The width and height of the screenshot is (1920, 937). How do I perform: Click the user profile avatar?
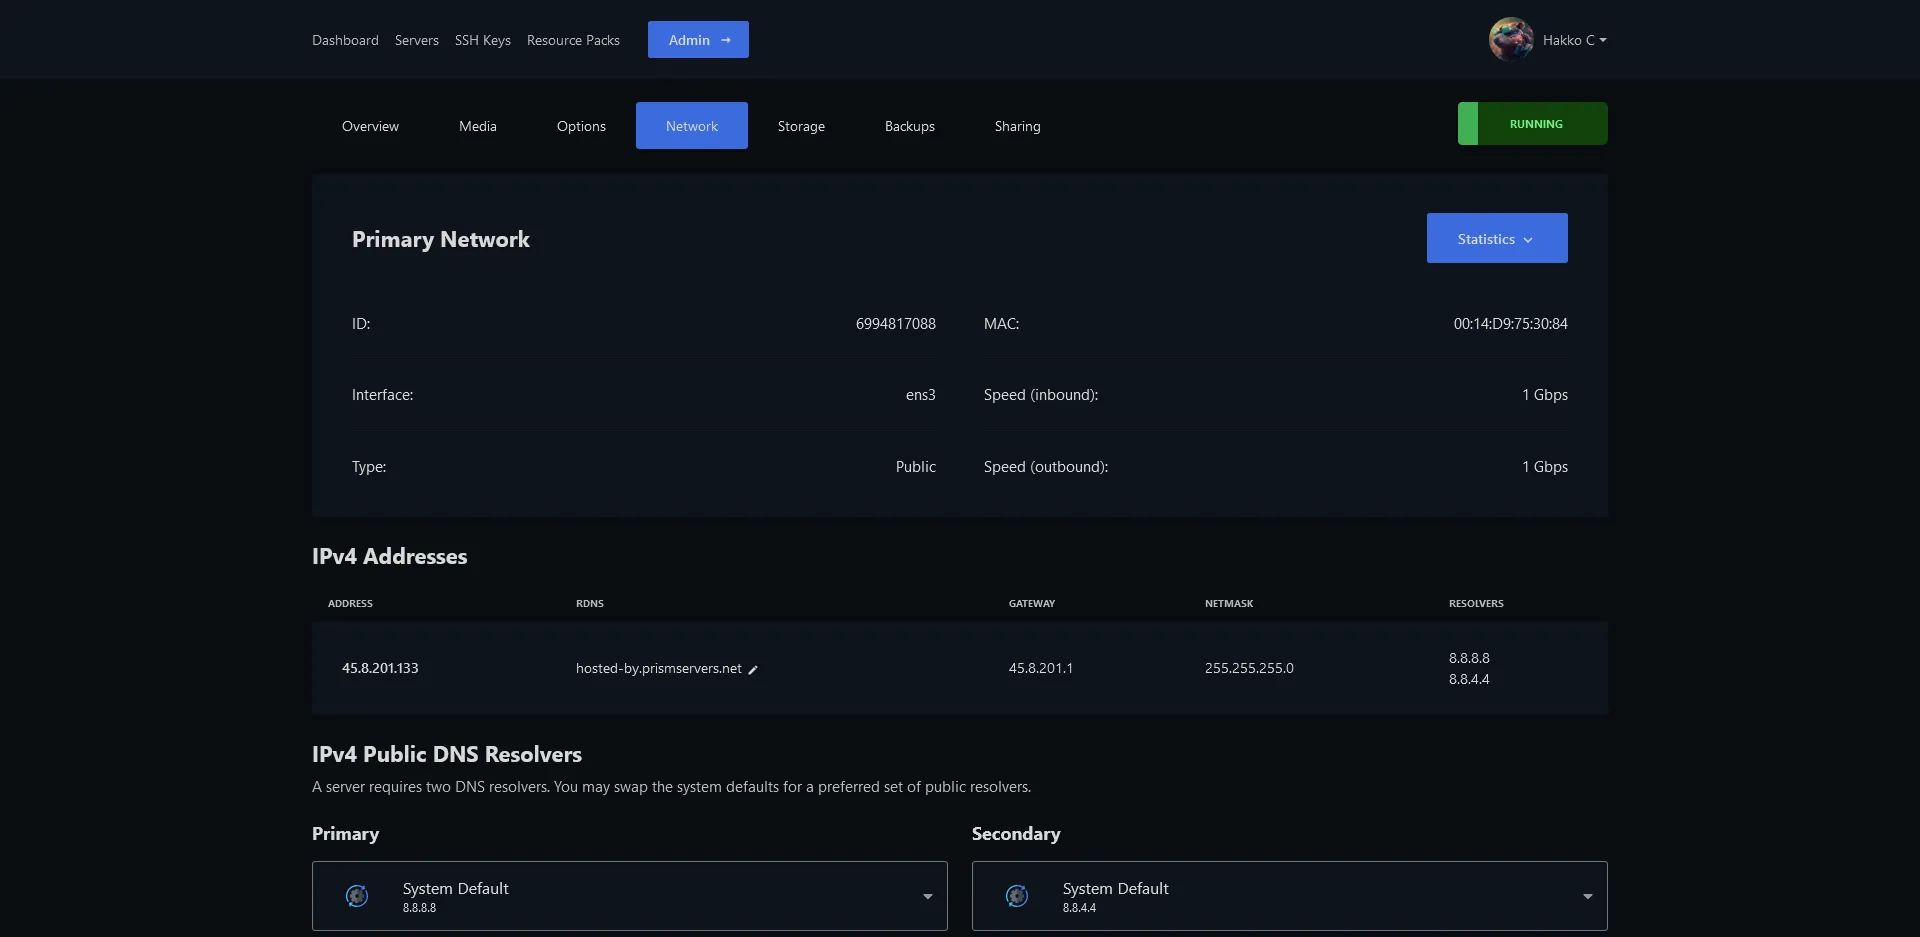tap(1510, 40)
